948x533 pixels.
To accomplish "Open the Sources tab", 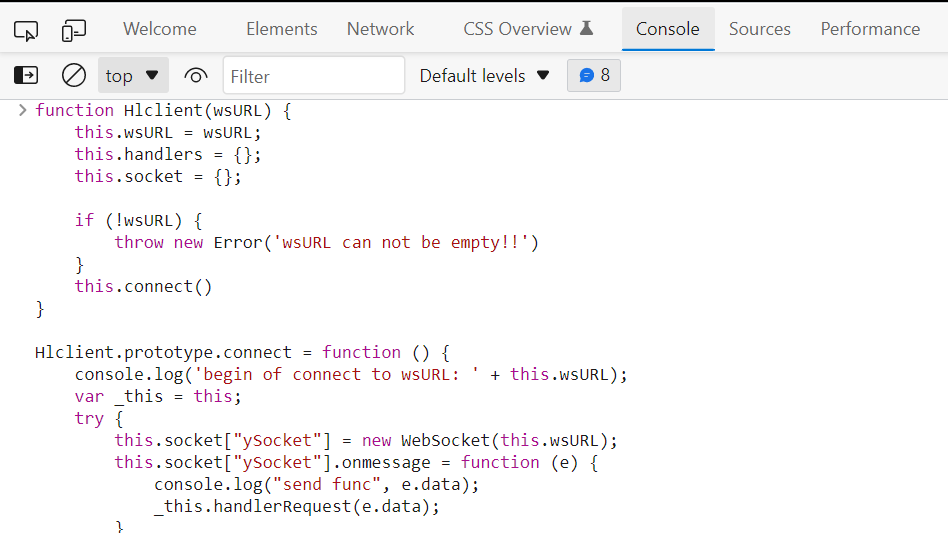I will pos(759,29).
